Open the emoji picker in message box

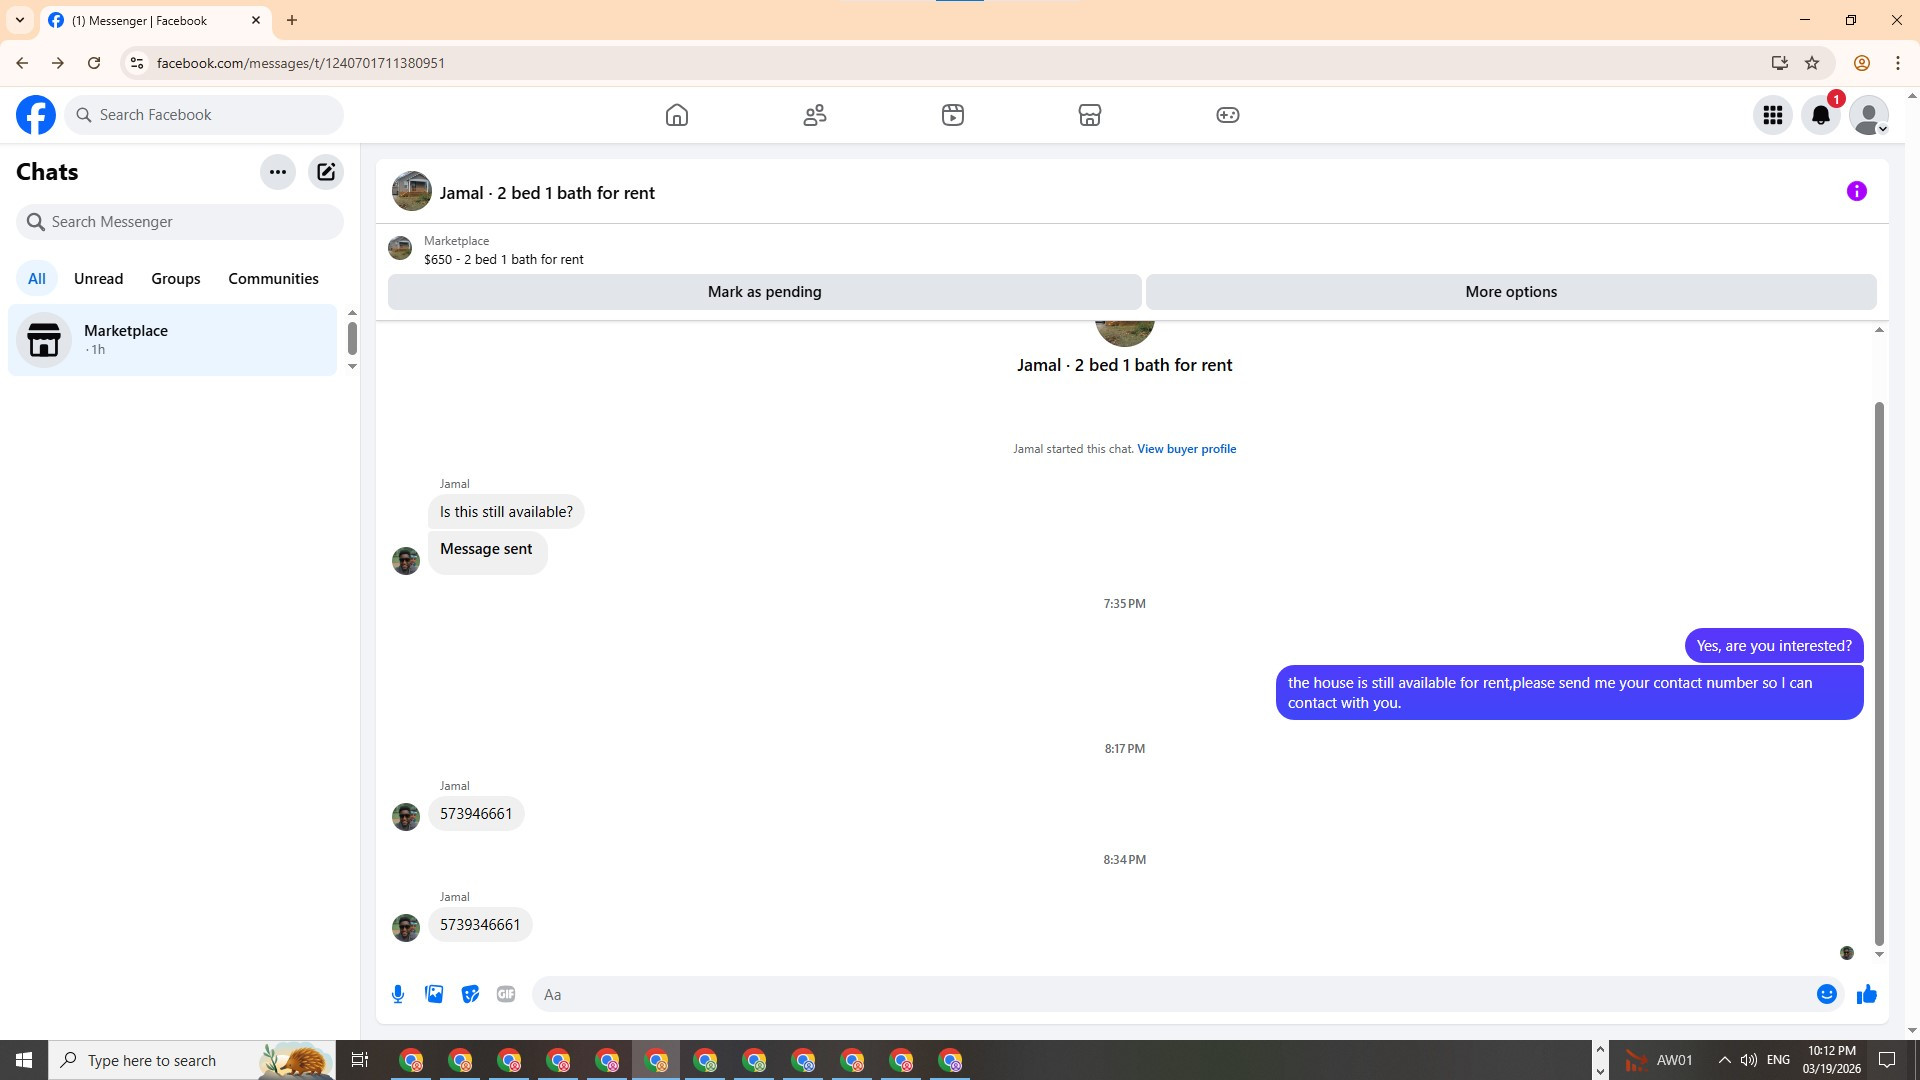click(x=1826, y=994)
